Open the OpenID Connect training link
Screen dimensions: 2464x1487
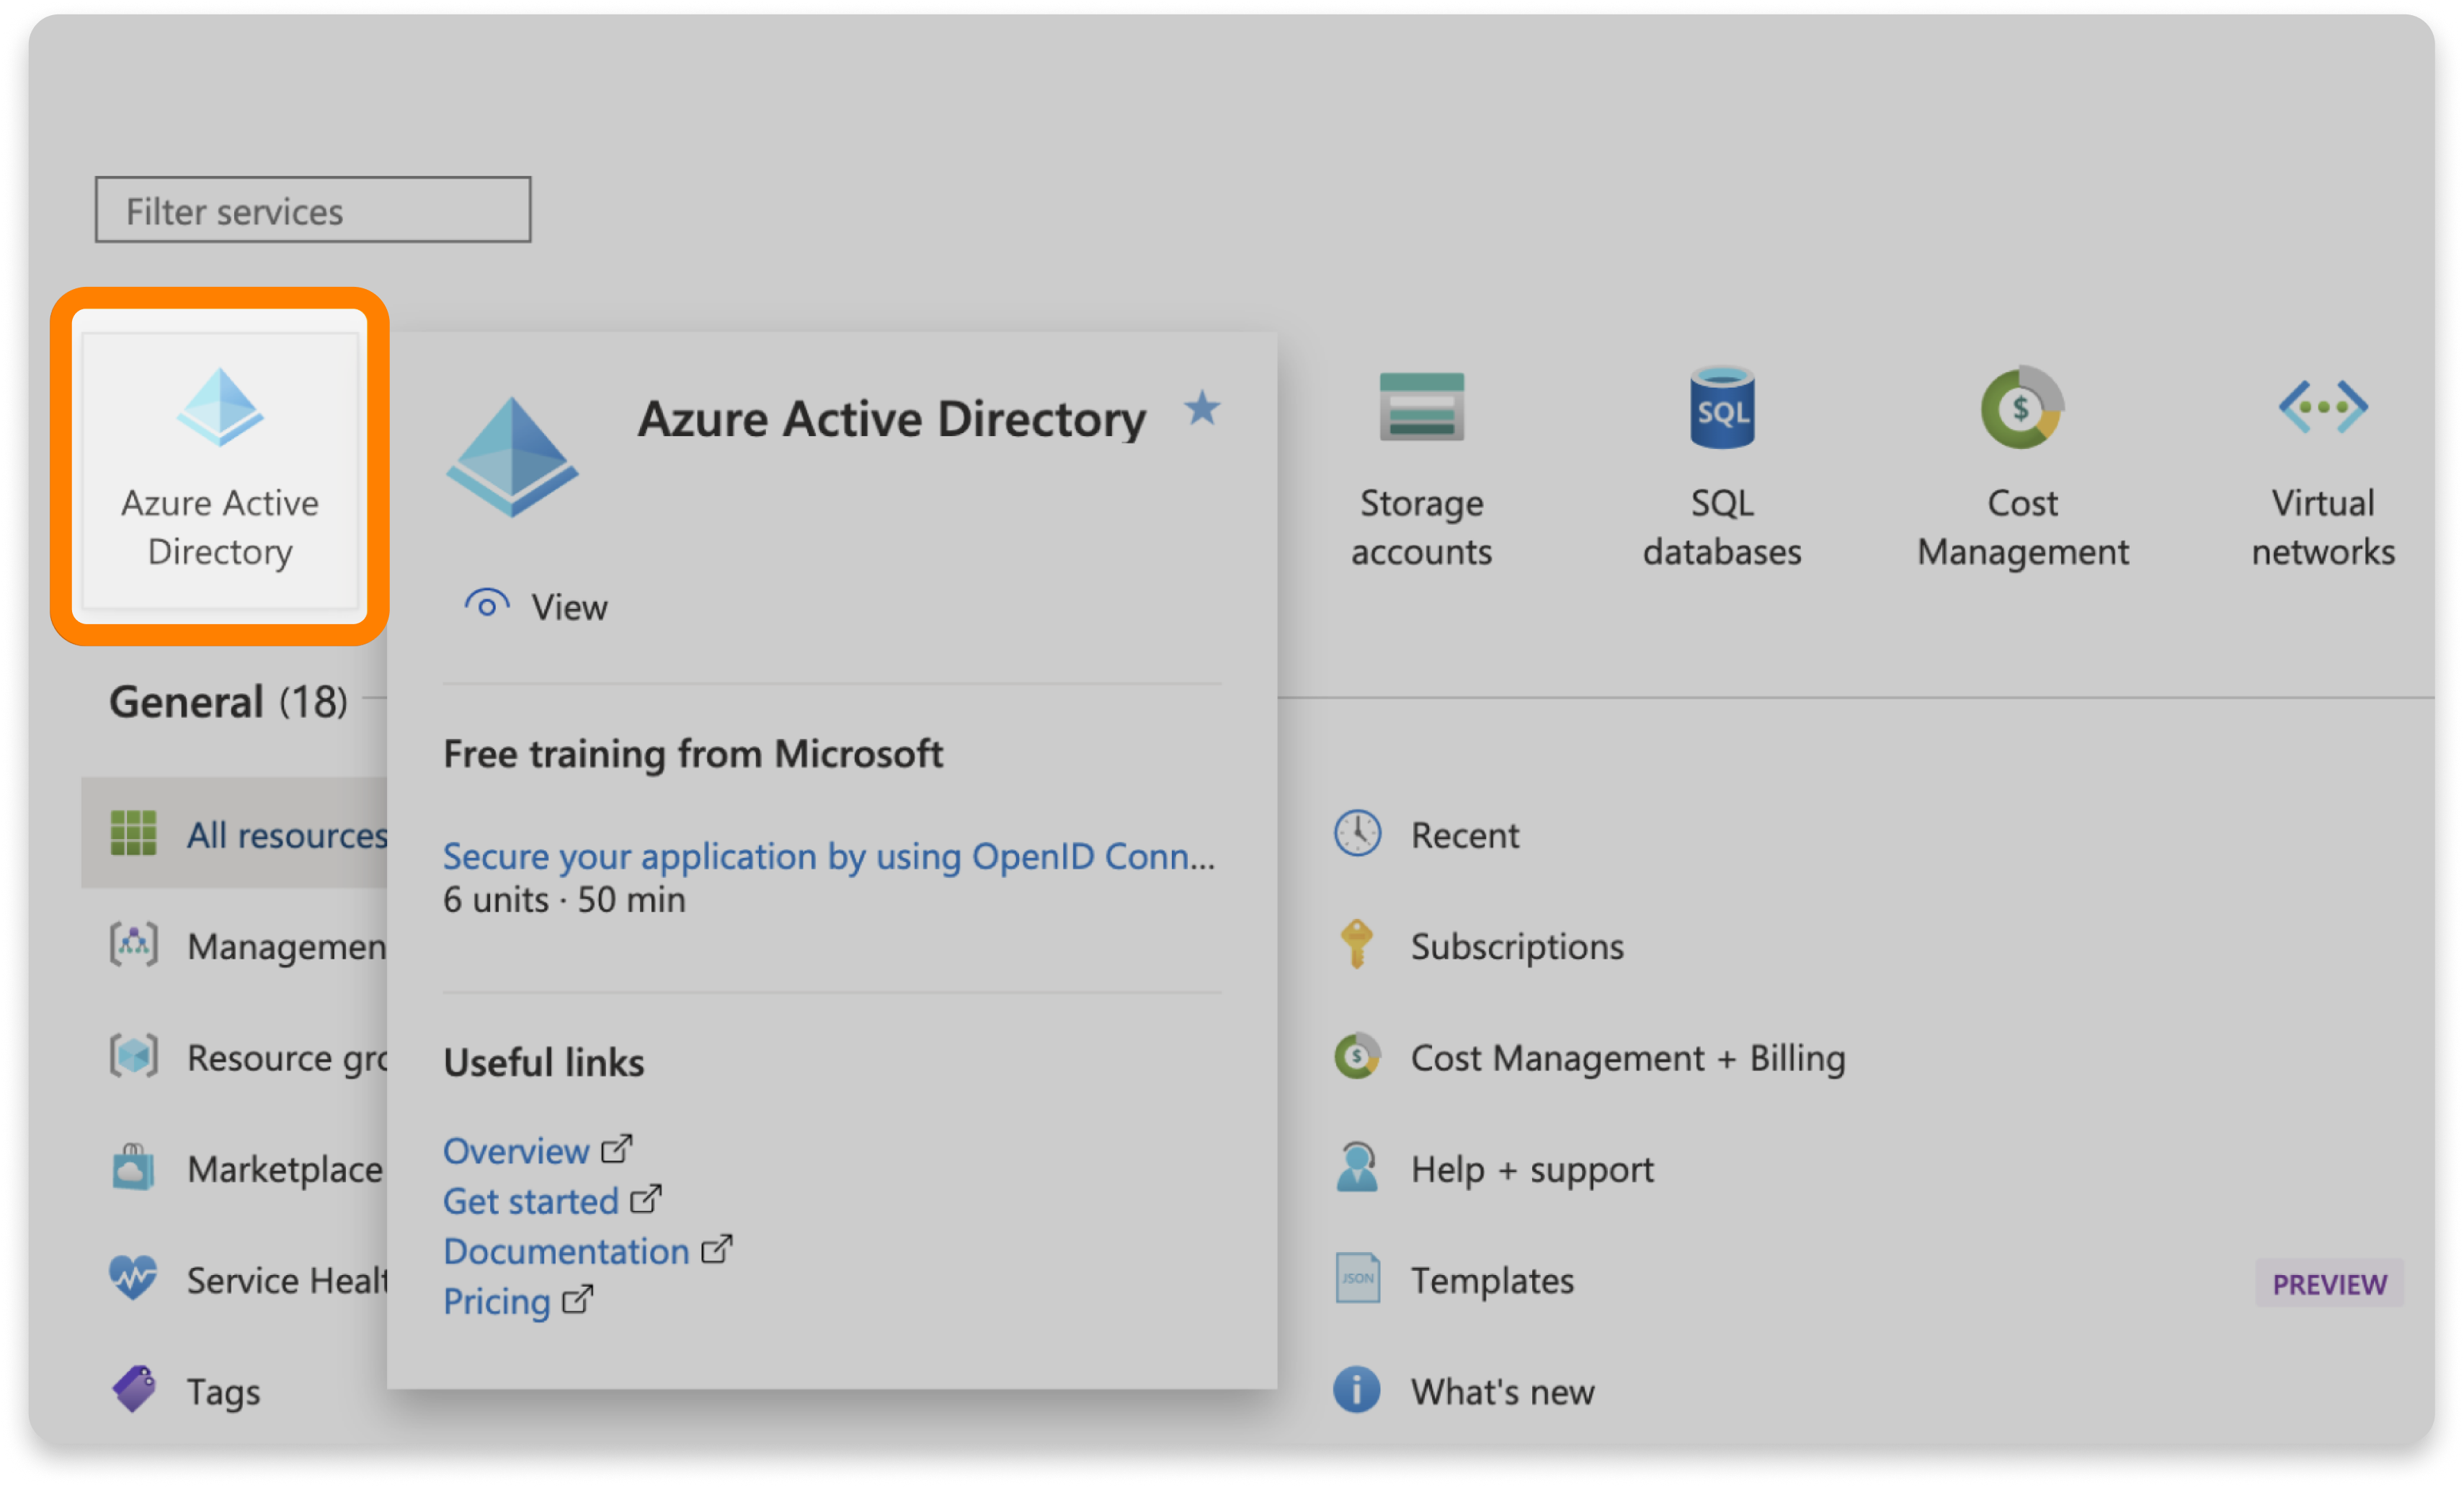coord(829,857)
